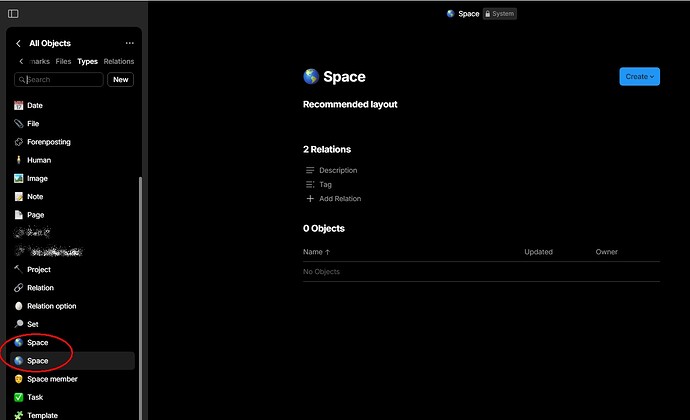Click the File paperclip icon
This screenshot has height=420, width=690.
pyautogui.click(x=18, y=124)
